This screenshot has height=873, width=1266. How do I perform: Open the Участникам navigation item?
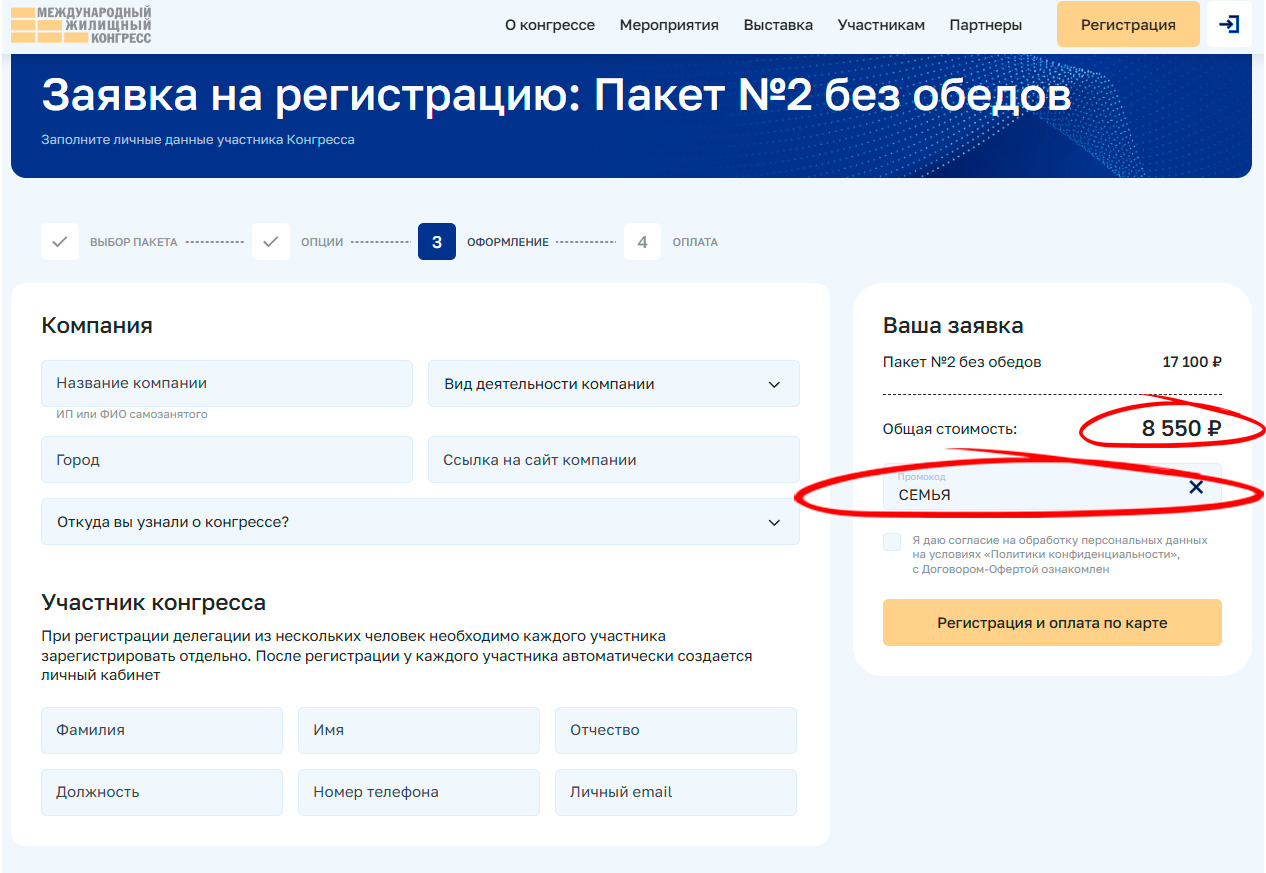881,25
